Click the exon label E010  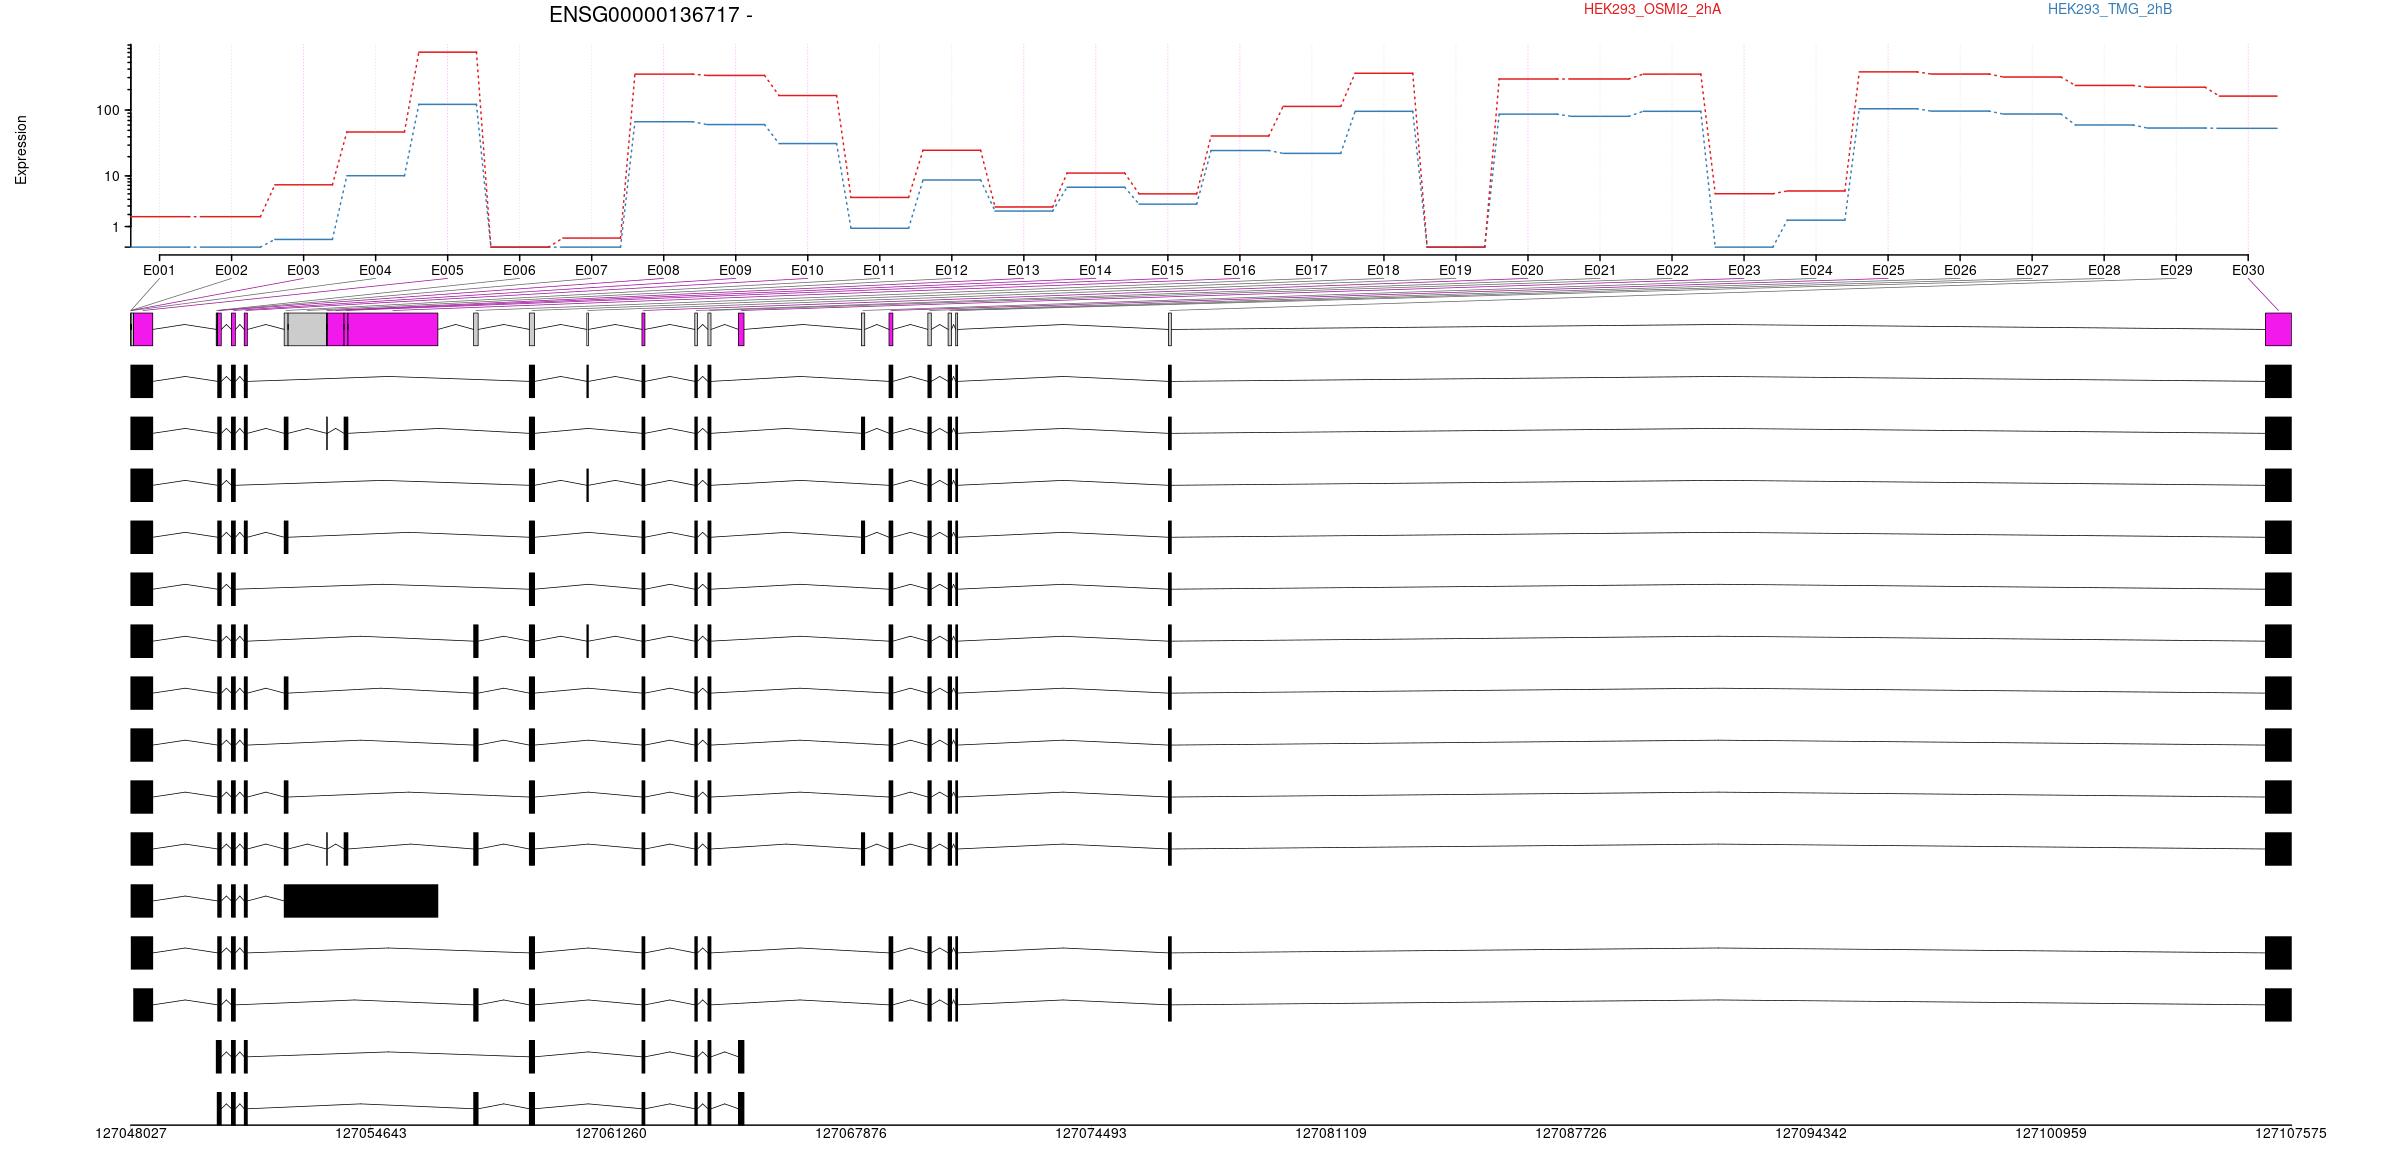(x=807, y=270)
